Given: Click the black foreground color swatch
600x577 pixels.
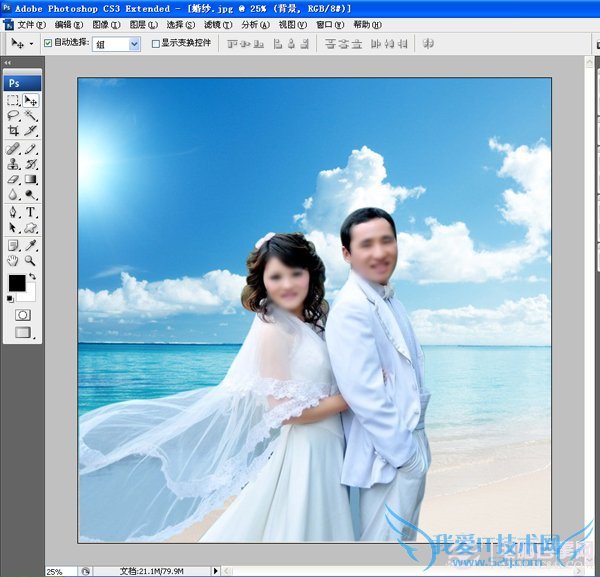Looking at the screenshot, I should pos(16,284).
